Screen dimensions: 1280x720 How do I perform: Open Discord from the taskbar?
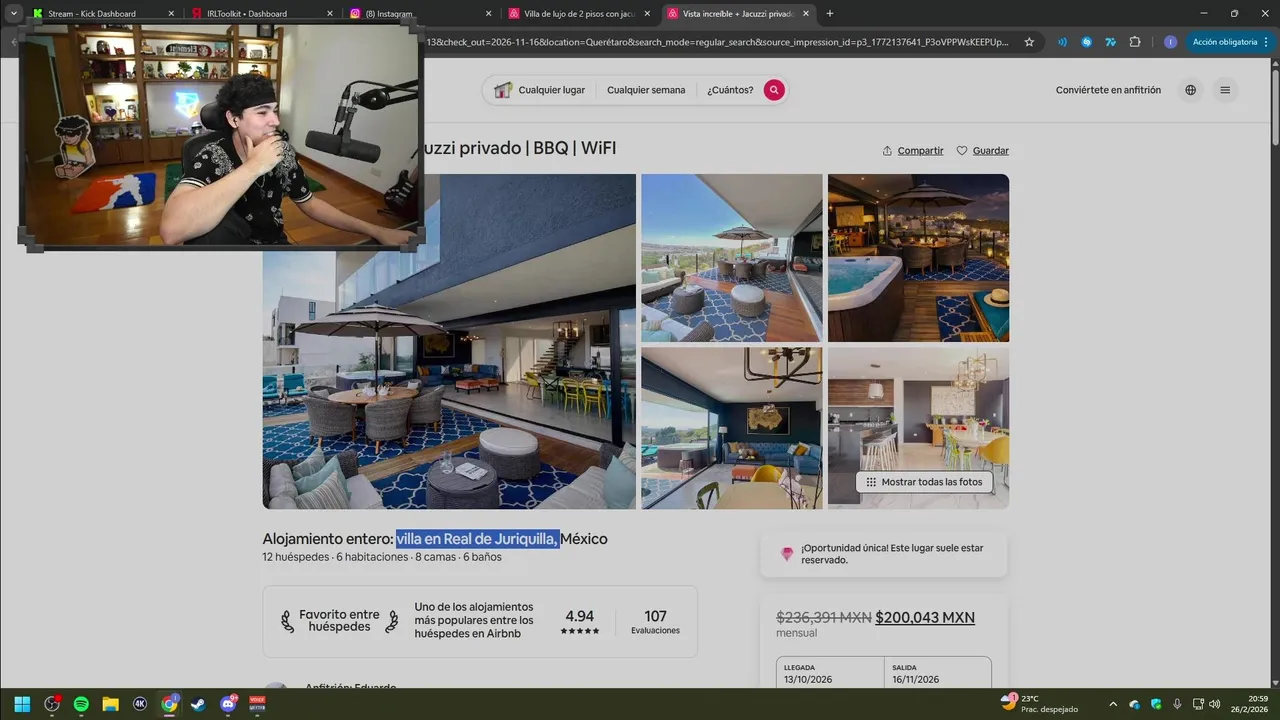pyautogui.click(x=228, y=704)
